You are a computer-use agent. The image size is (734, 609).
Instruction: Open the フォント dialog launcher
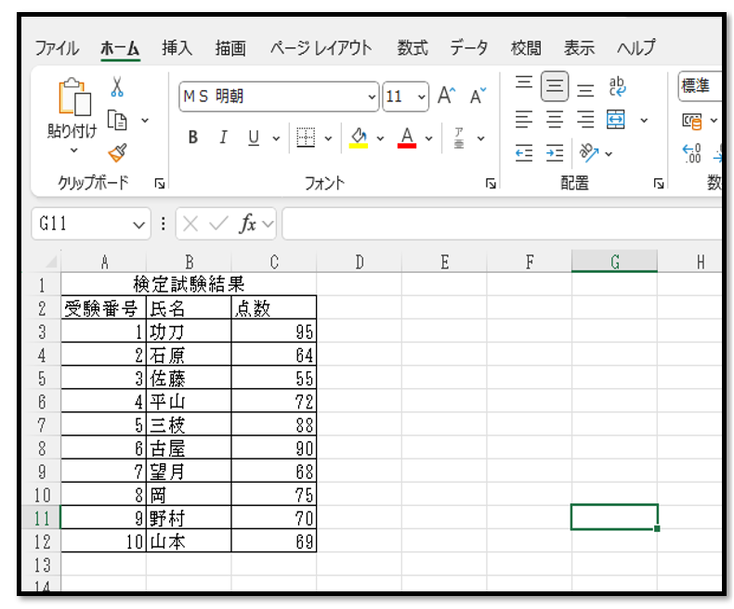point(491,184)
